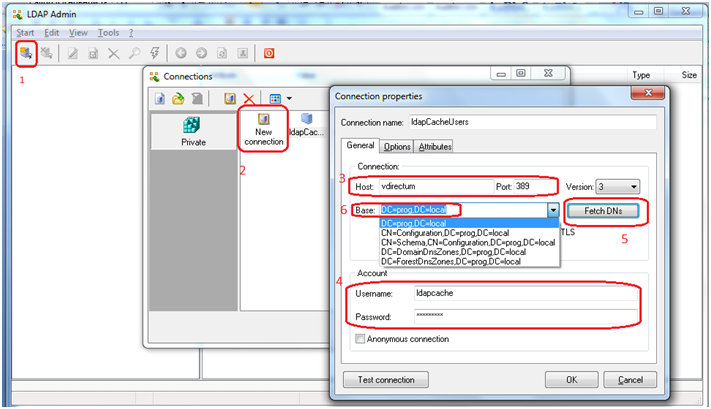Switch to the Attributes tab

[435, 146]
